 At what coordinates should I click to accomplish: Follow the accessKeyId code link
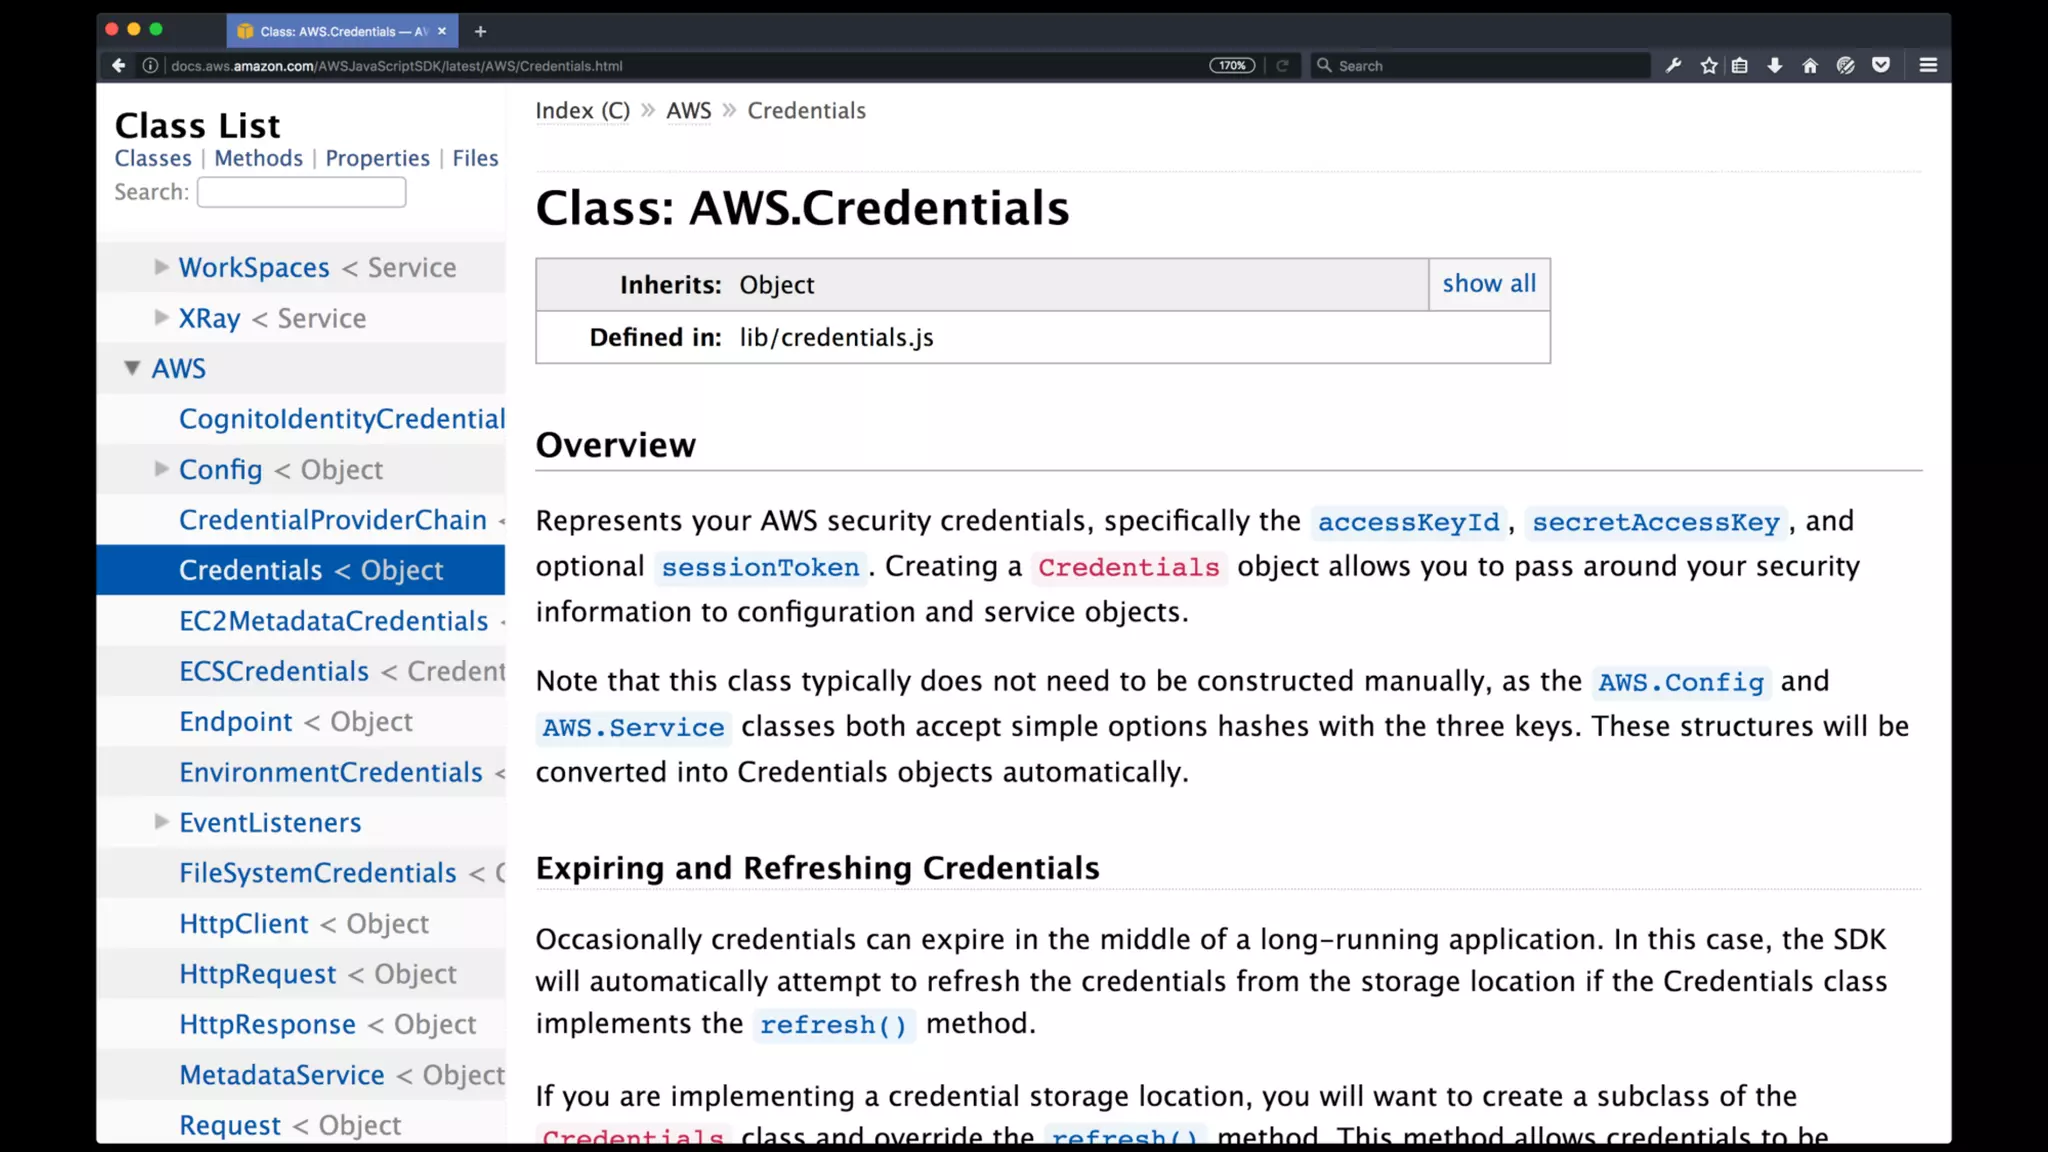tap(1409, 522)
